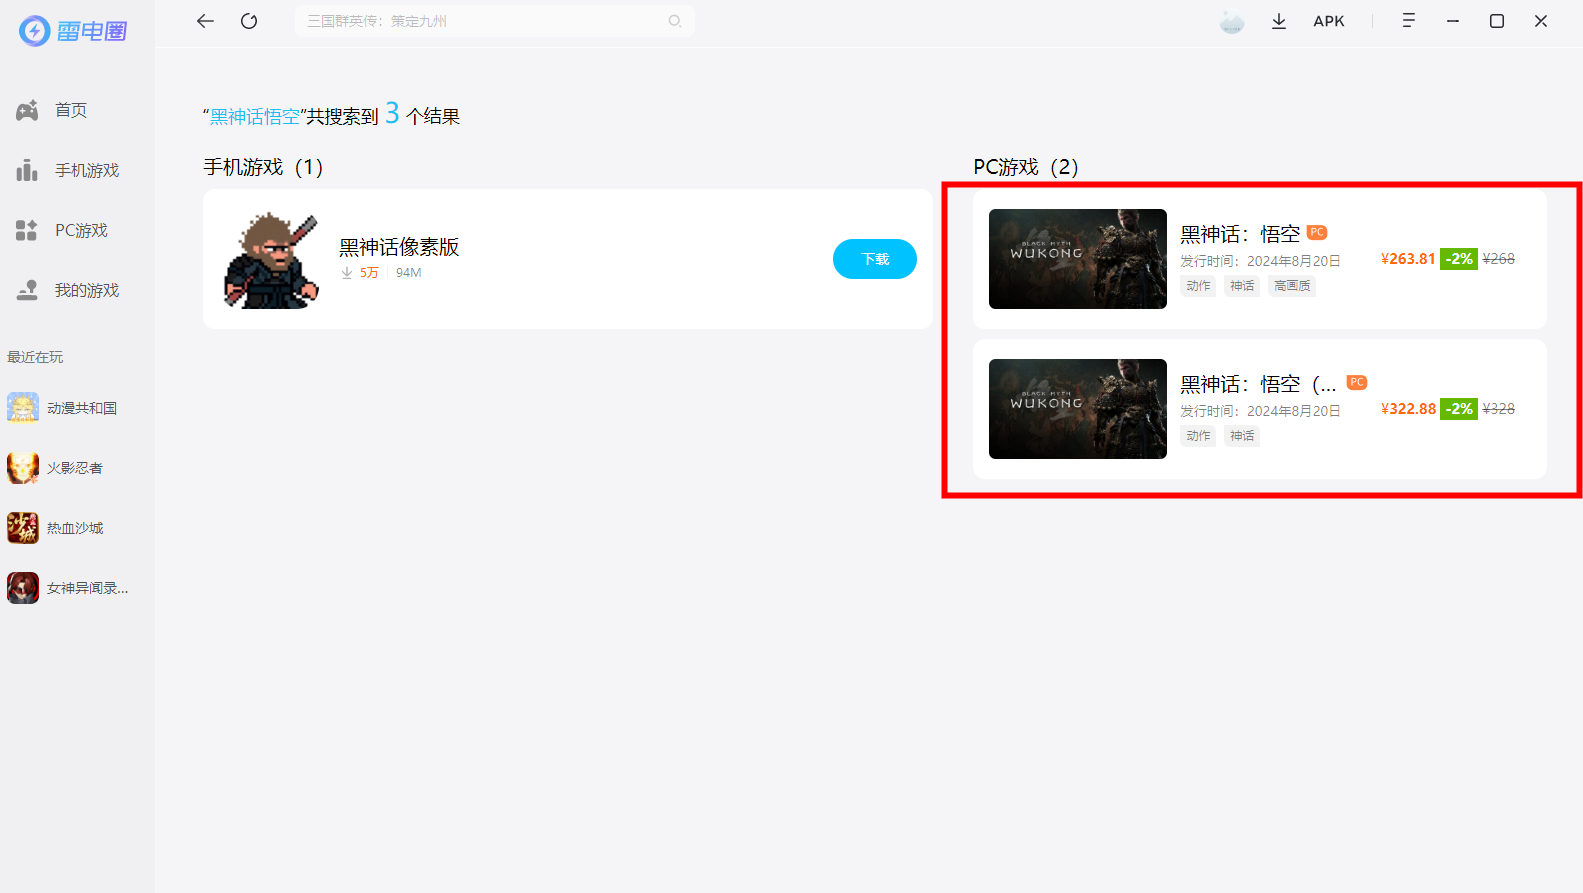The height and width of the screenshot is (893, 1583).
Task: Click the 动漫共和国 game icon
Action: point(23,408)
